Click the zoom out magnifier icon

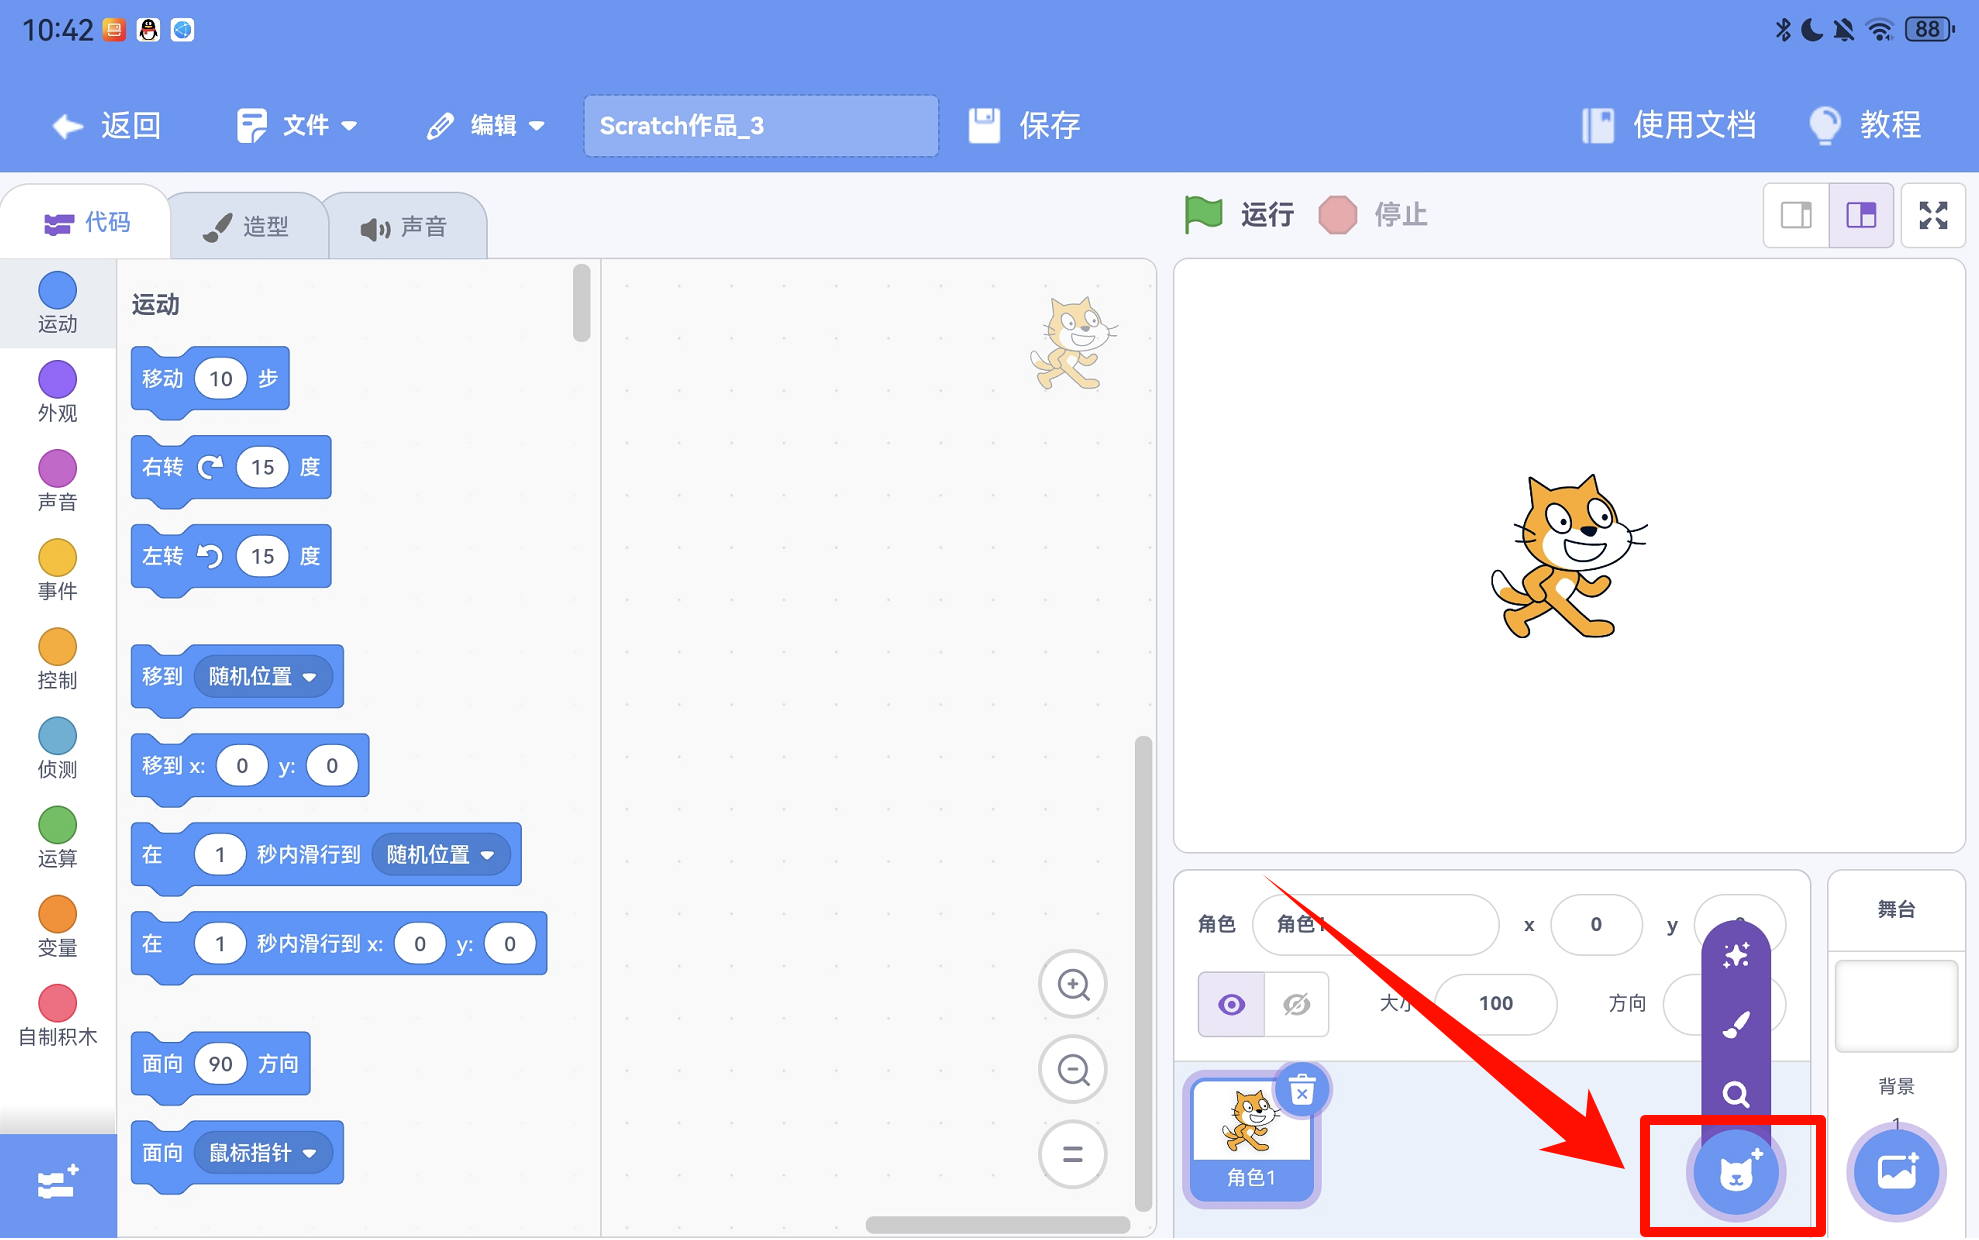(1073, 1070)
